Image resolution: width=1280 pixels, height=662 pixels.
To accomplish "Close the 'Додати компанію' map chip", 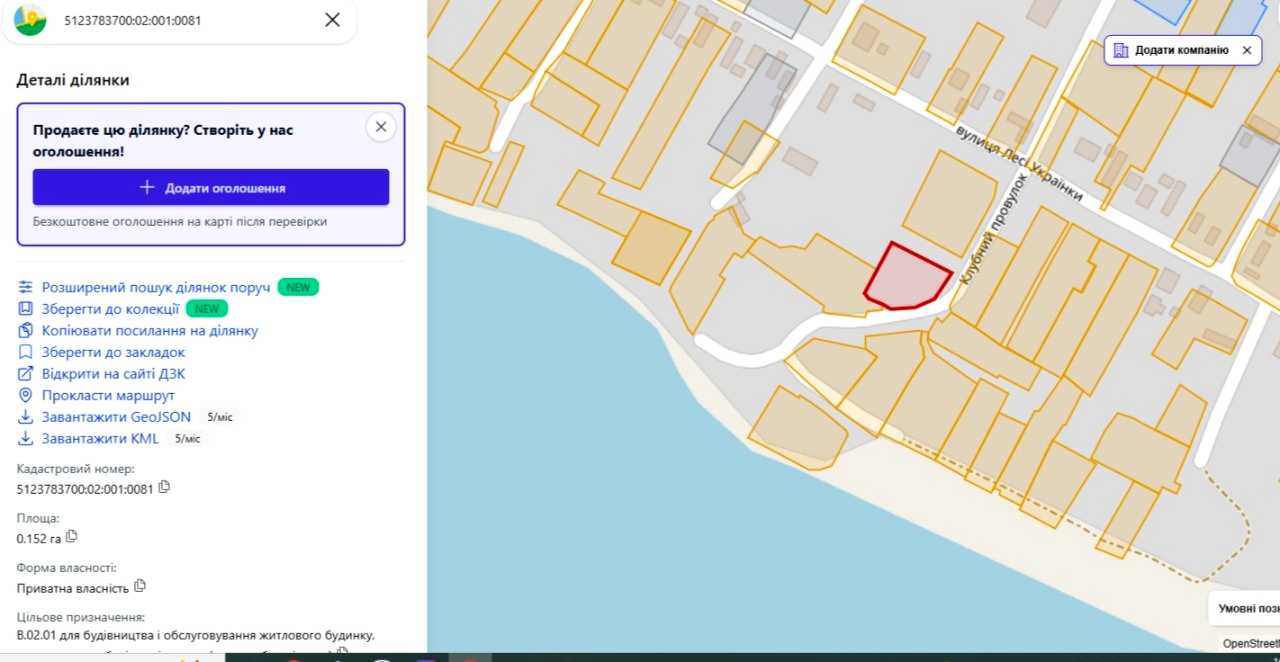I will [x=1247, y=50].
